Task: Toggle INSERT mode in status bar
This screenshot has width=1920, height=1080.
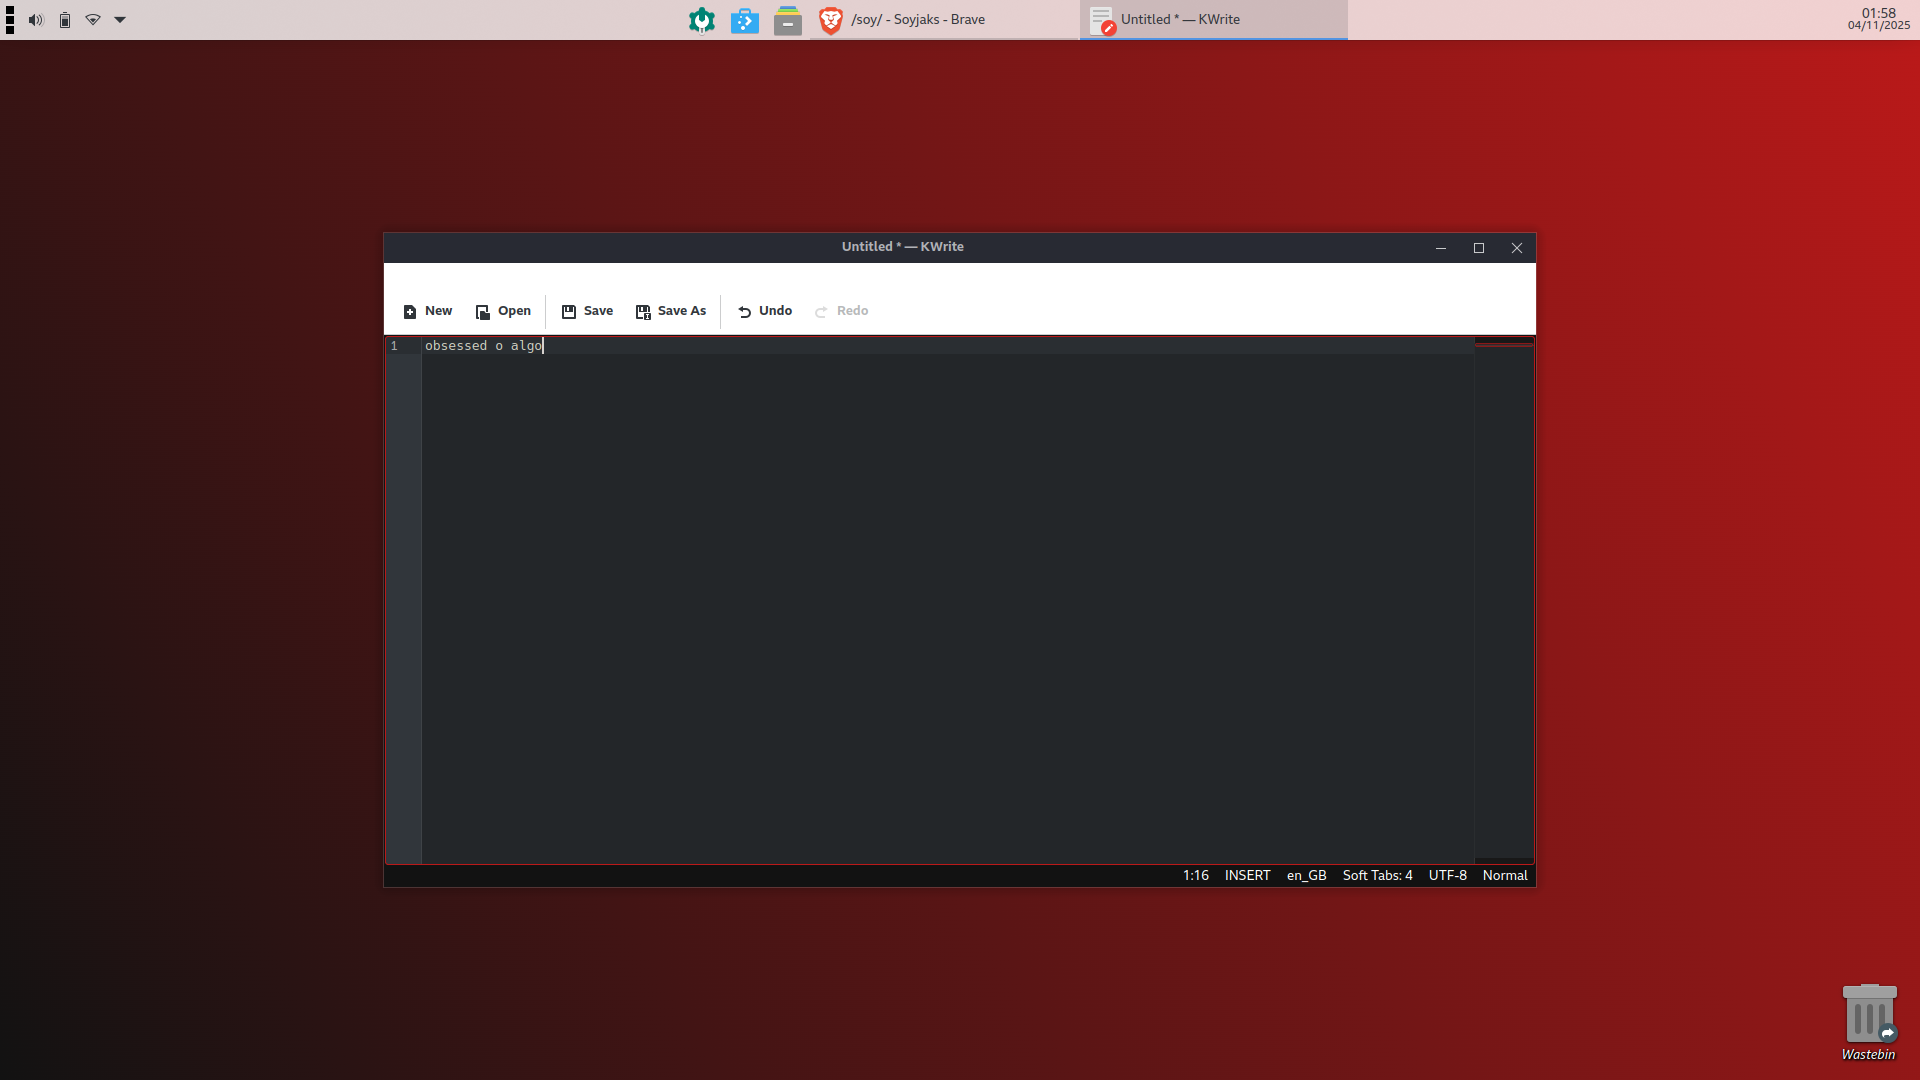Action: (1247, 875)
